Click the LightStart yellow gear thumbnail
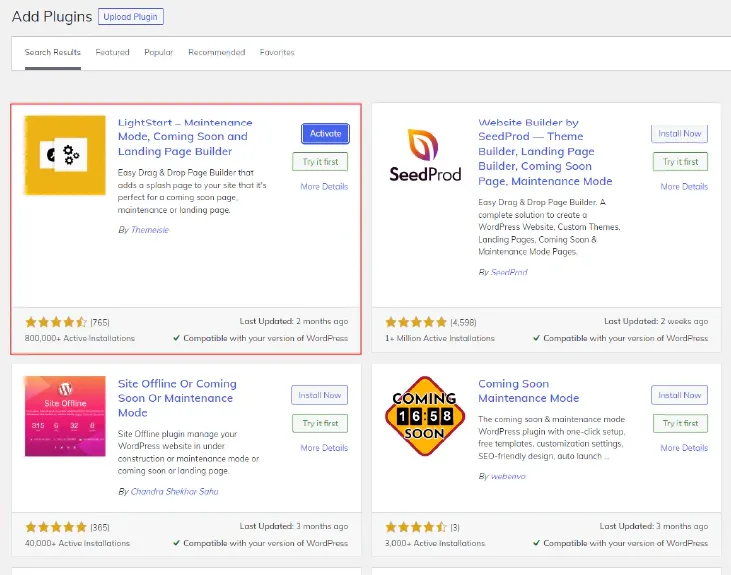This screenshot has height=575, width=731. coord(65,155)
